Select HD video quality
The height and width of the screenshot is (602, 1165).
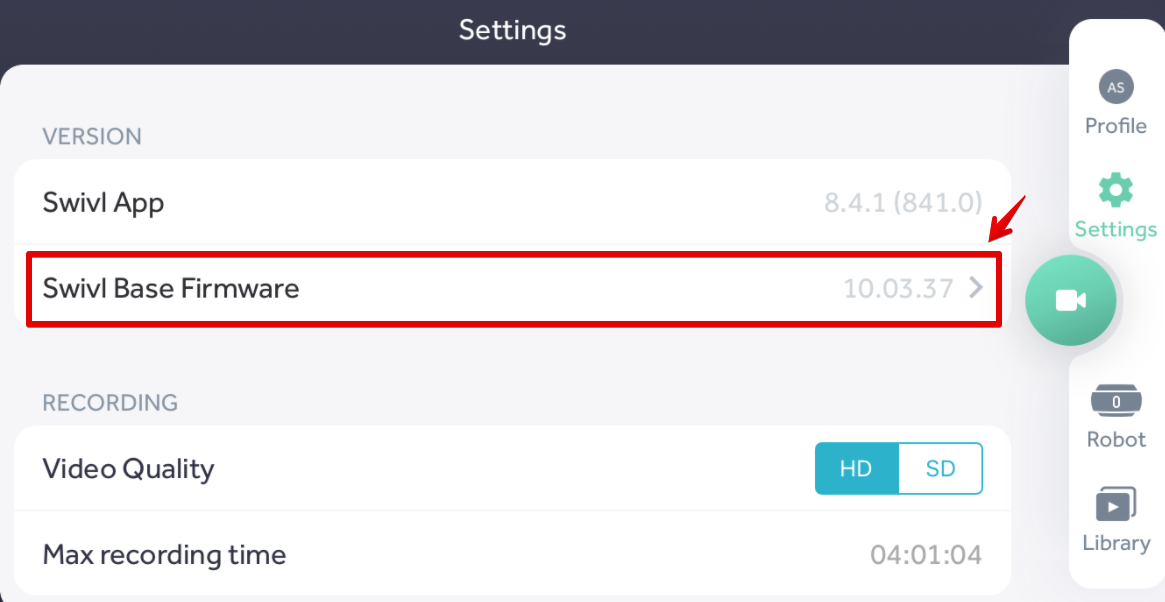click(856, 469)
